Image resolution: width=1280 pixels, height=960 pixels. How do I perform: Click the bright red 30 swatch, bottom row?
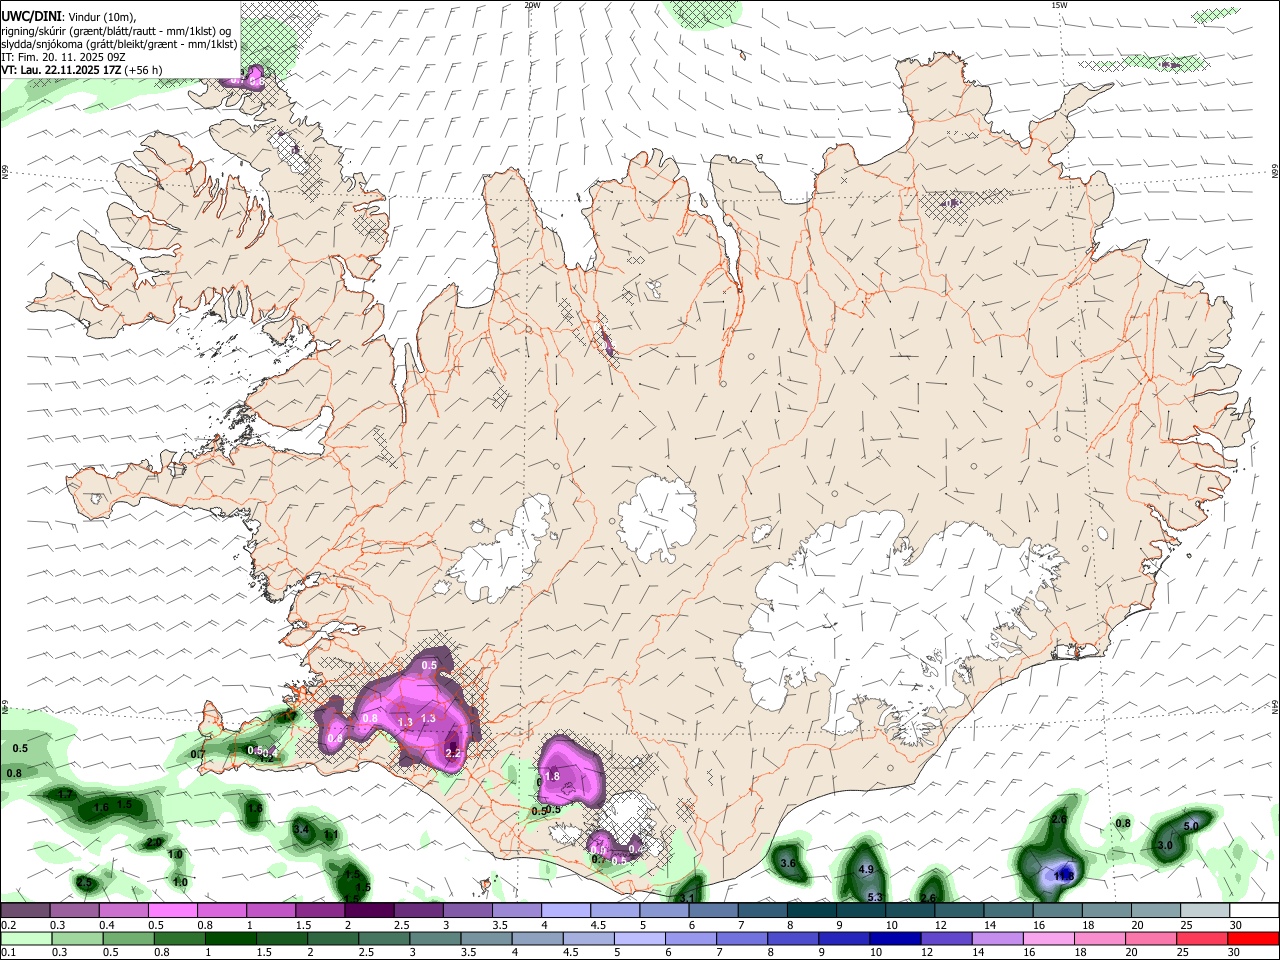click(1253, 939)
